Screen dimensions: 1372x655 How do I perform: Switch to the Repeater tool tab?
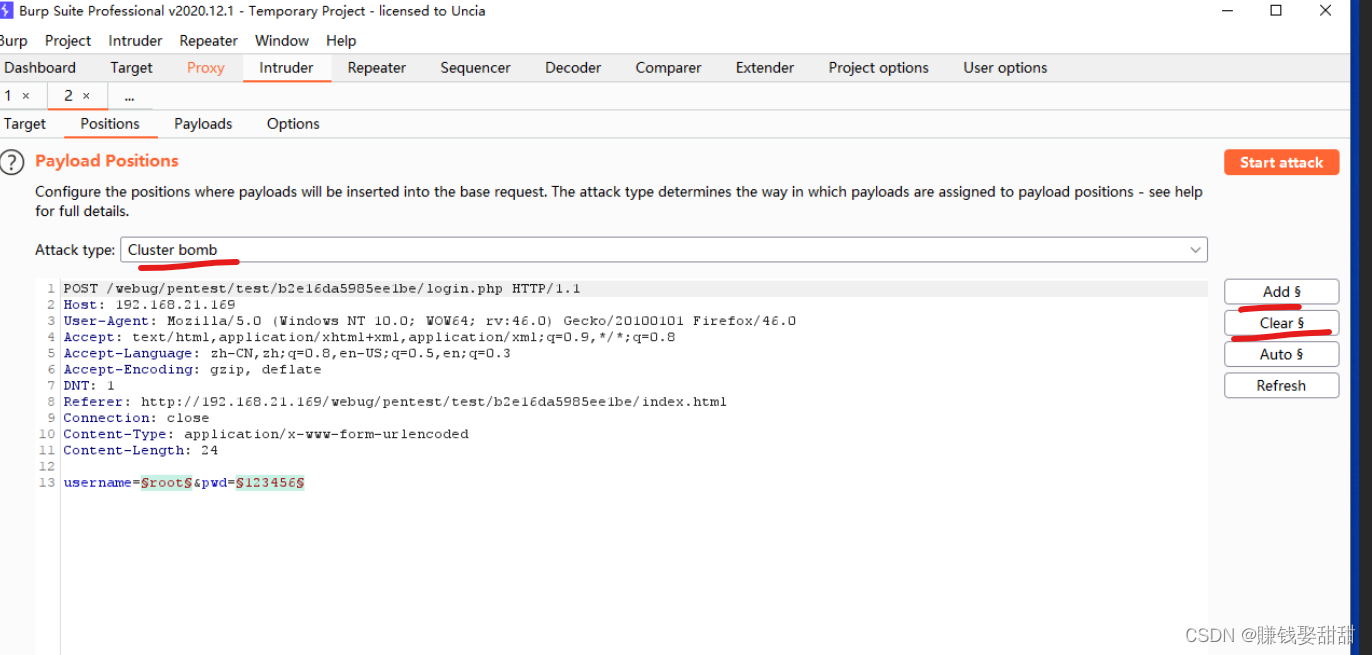click(376, 68)
